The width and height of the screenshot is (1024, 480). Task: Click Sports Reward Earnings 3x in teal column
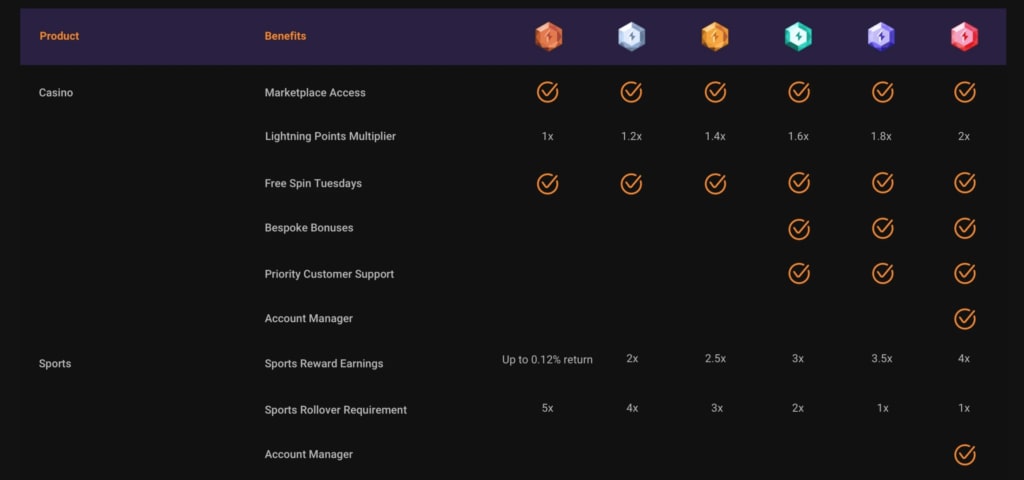798,359
